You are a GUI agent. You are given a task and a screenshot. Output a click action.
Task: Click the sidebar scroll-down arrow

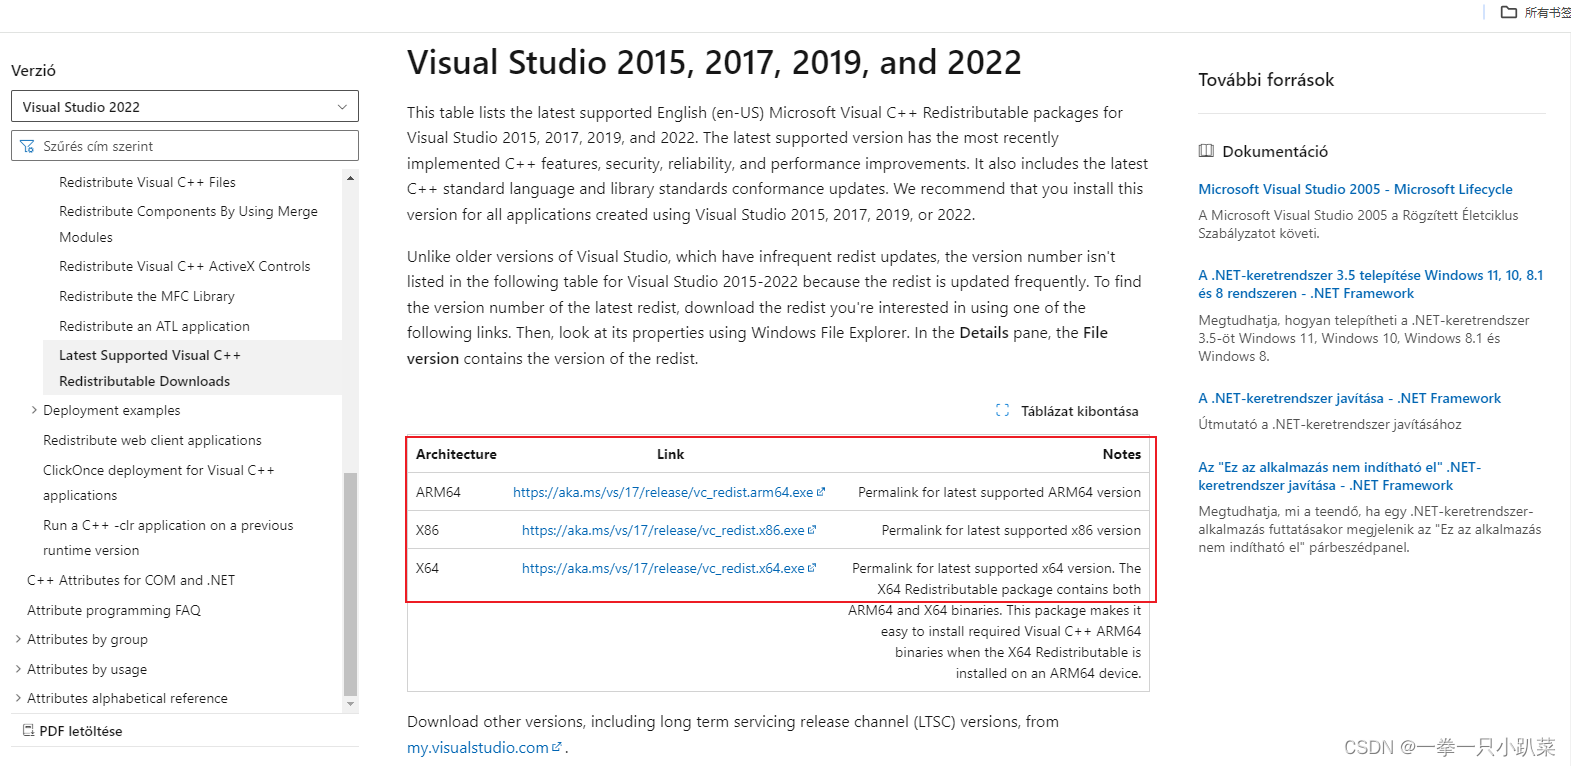point(350,704)
